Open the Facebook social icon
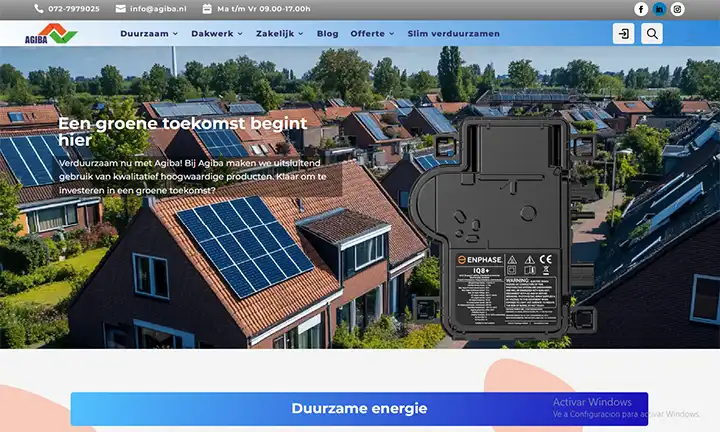Image resolution: width=720 pixels, height=432 pixels. [641, 9]
